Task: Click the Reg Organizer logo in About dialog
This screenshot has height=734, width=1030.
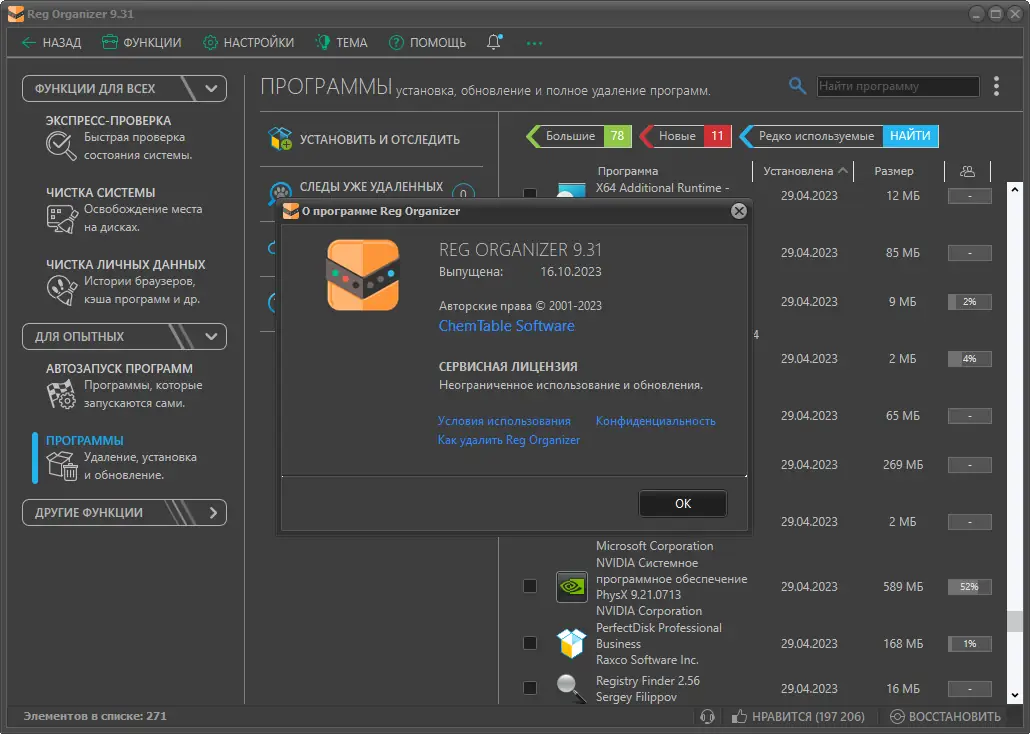Action: coord(363,275)
